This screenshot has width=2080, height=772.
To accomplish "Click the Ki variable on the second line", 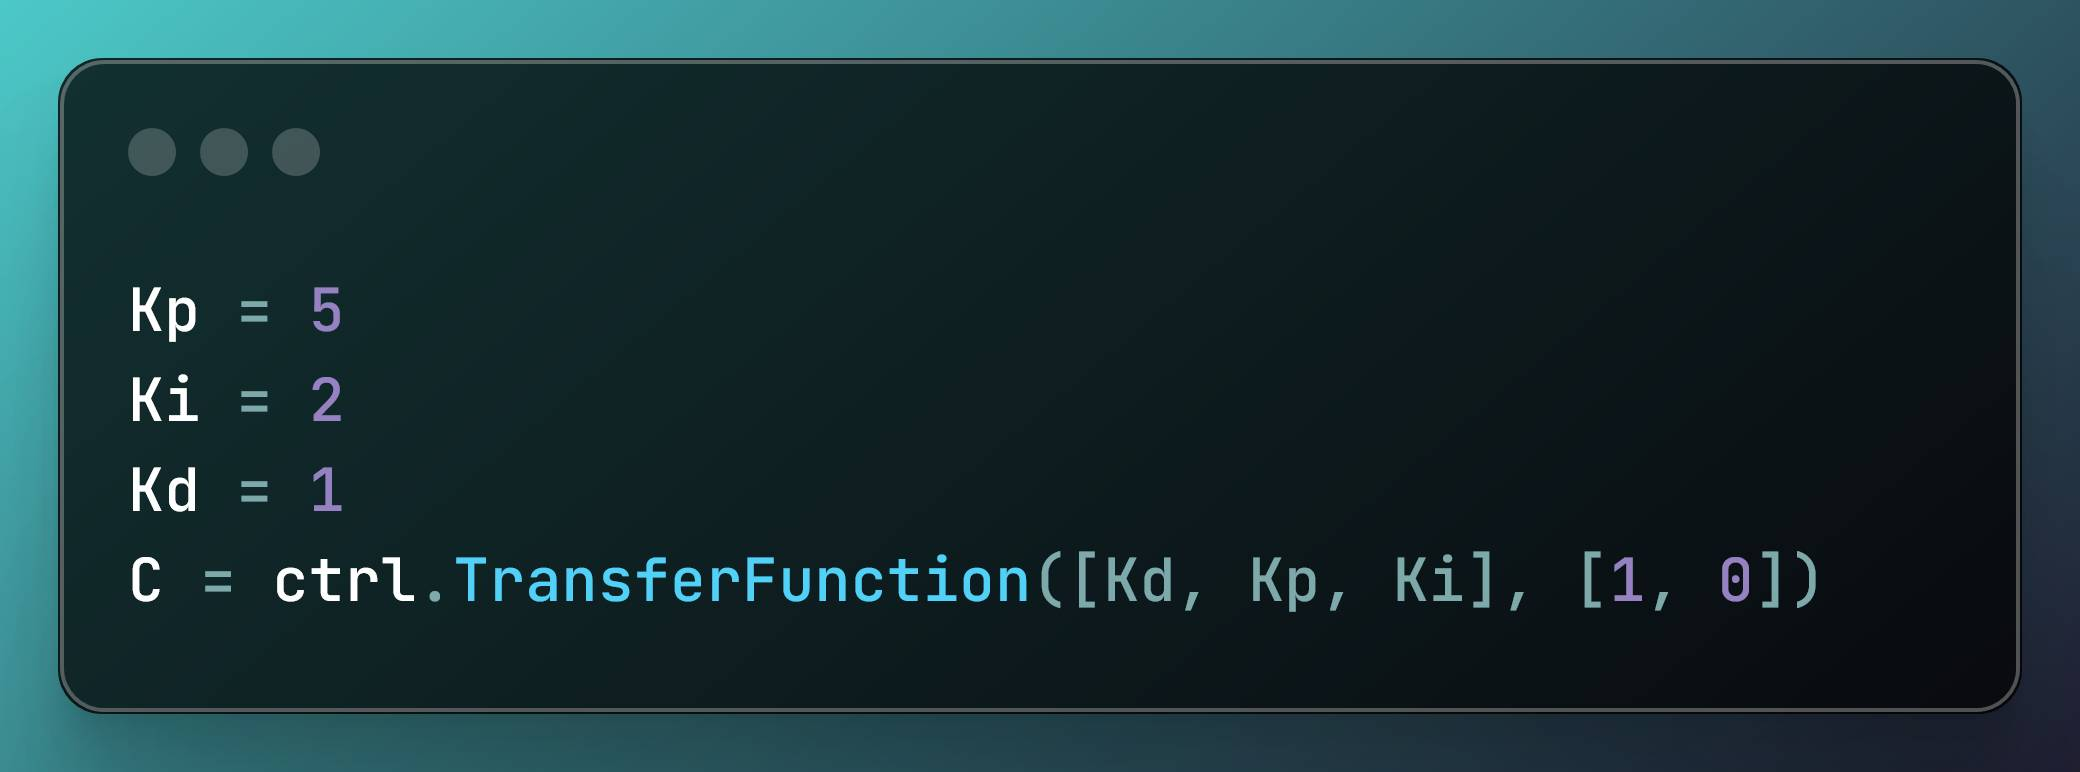I will pyautogui.click(x=164, y=400).
